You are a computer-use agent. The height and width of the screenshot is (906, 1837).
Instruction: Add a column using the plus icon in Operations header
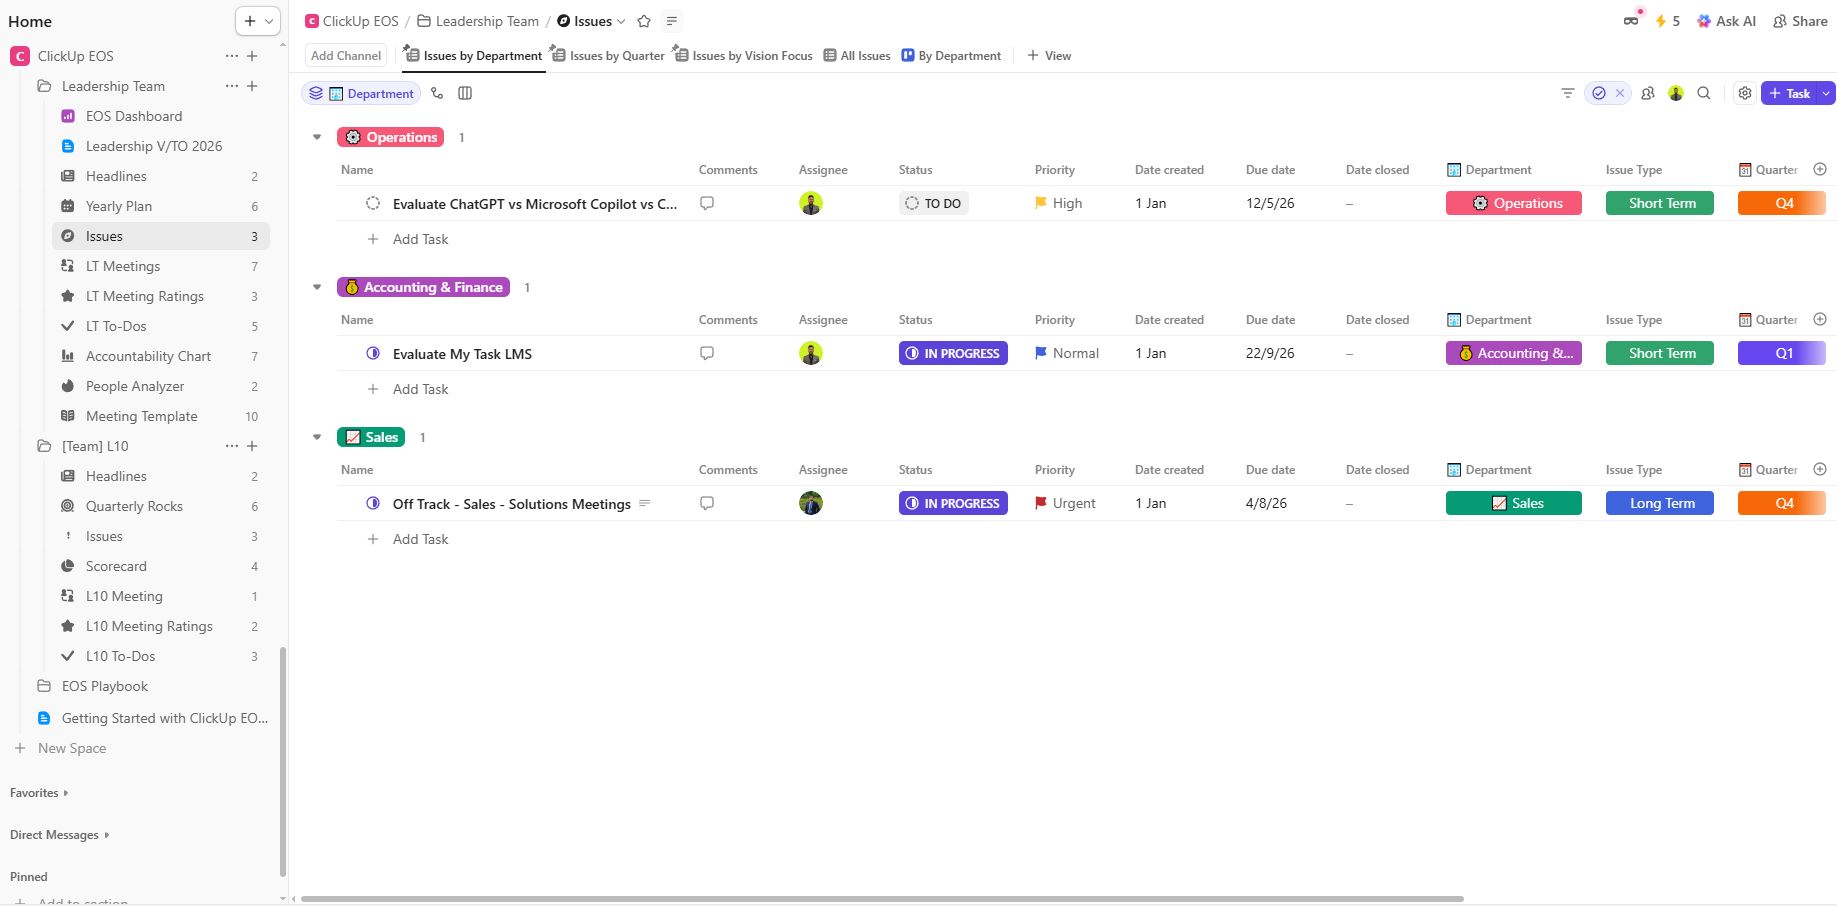point(1820,169)
